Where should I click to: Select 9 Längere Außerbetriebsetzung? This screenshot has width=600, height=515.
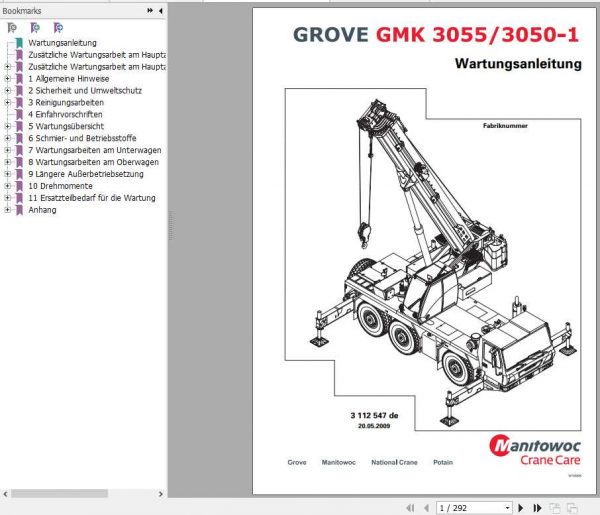86,174
